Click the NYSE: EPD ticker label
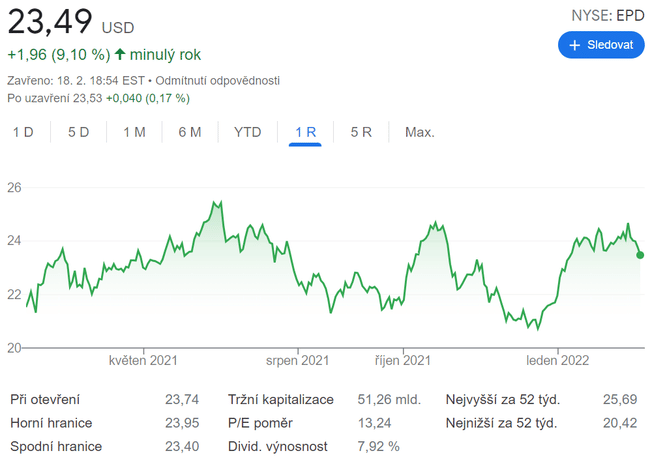The image size is (650, 460). (x=607, y=15)
